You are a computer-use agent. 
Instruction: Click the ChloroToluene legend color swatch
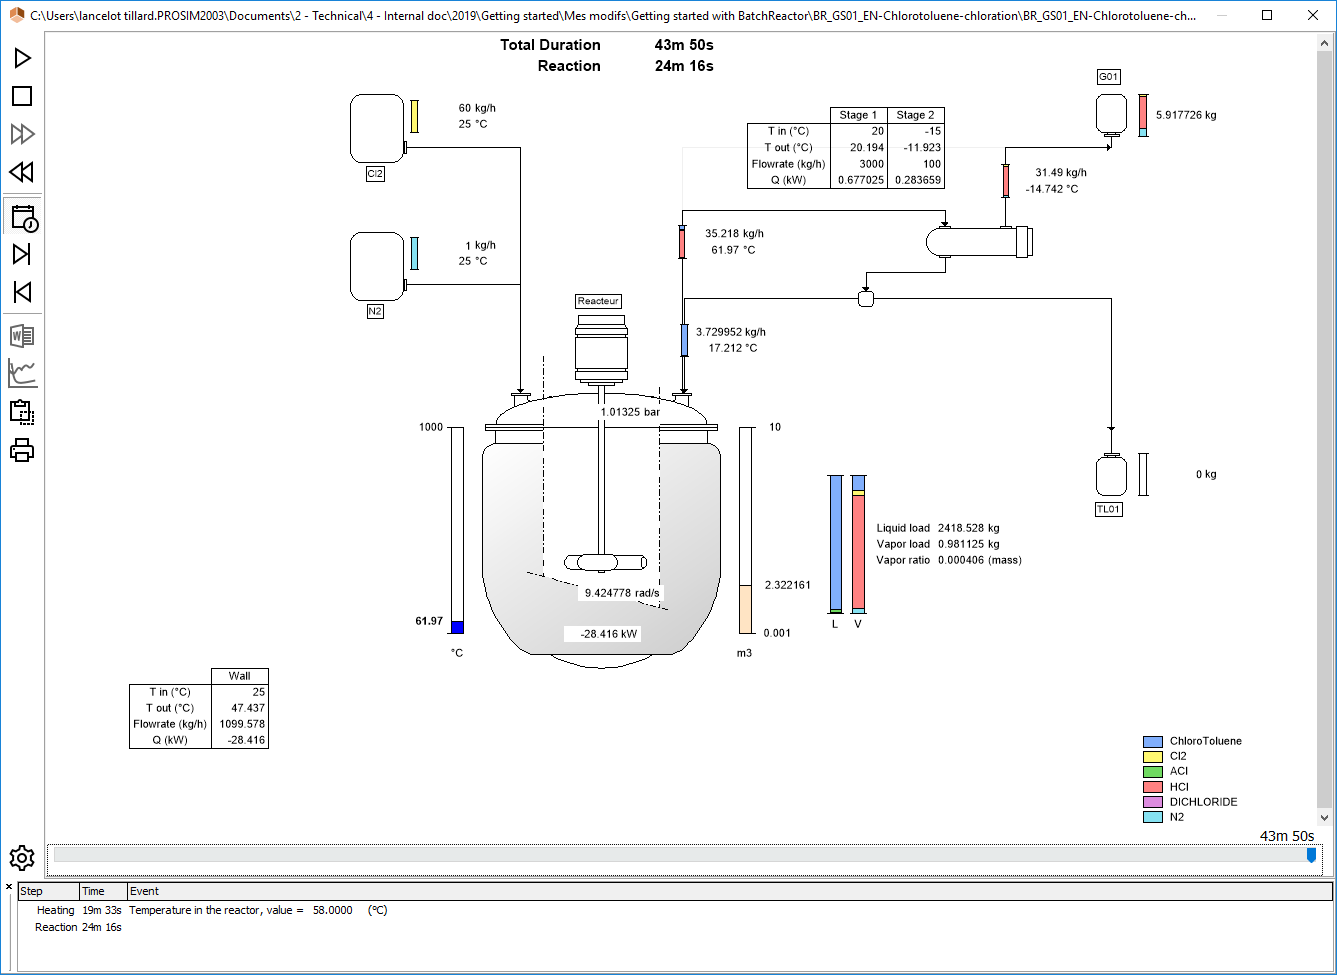(1152, 741)
